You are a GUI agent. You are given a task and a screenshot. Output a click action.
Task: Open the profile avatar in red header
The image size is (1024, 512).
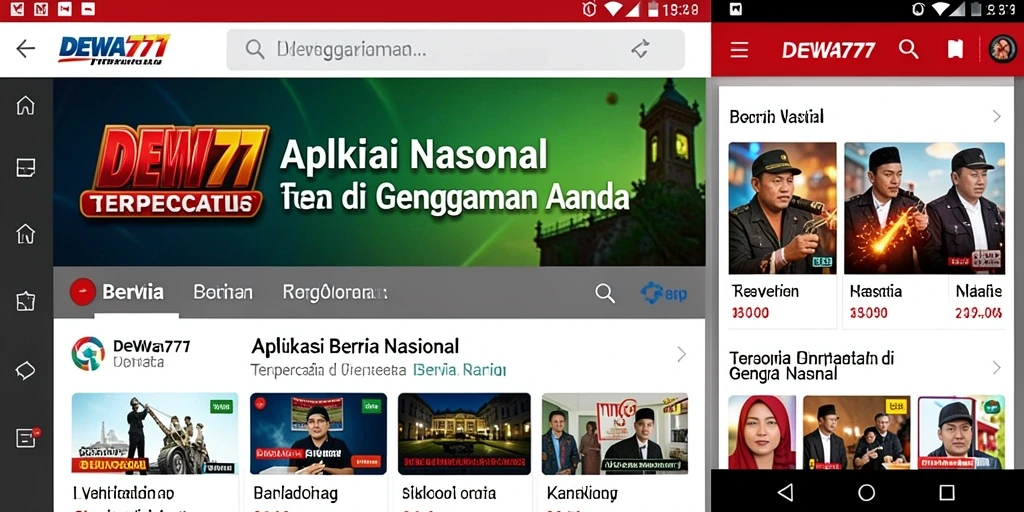click(1002, 49)
